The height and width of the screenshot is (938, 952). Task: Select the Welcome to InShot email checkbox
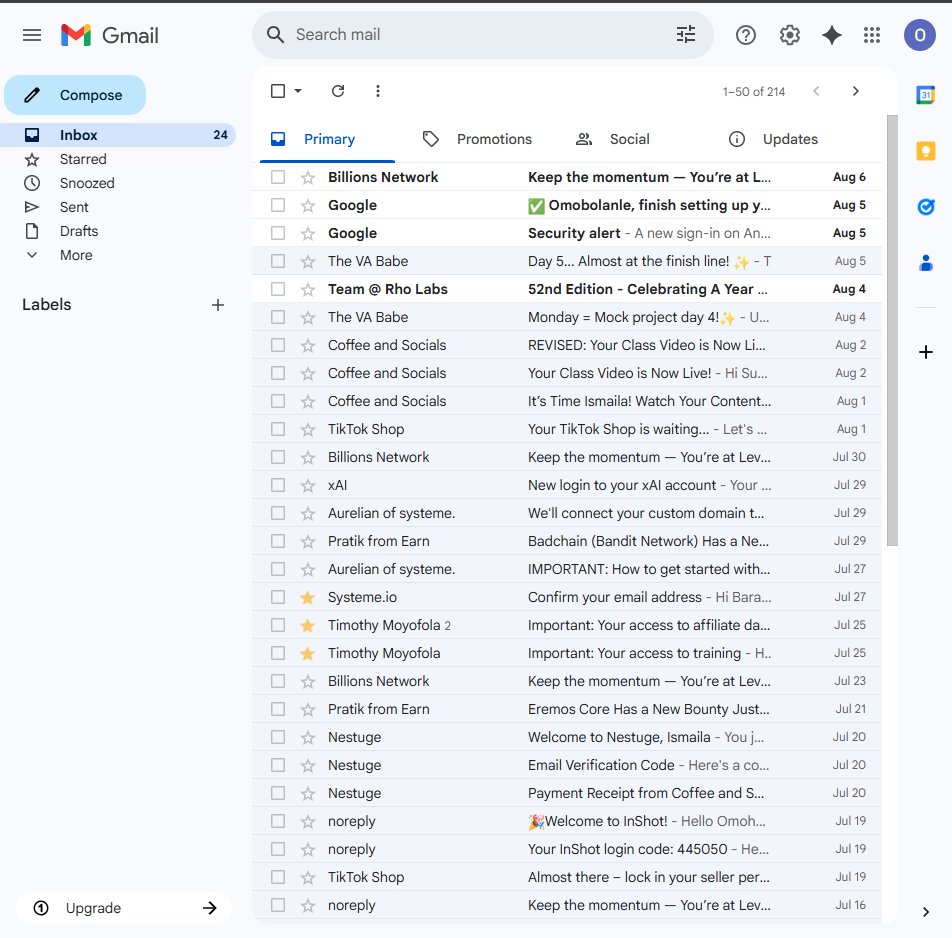click(x=278, y=821)
